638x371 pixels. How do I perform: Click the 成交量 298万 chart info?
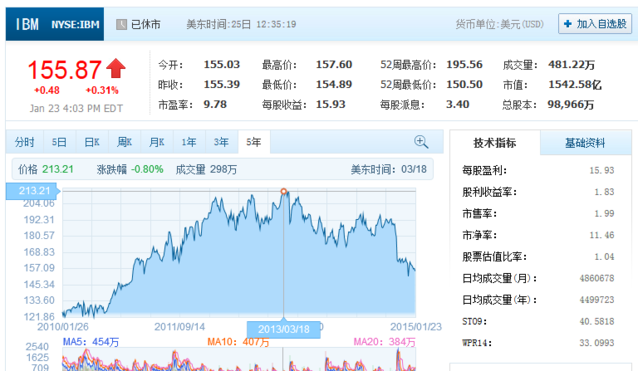[x=206, y=169]
